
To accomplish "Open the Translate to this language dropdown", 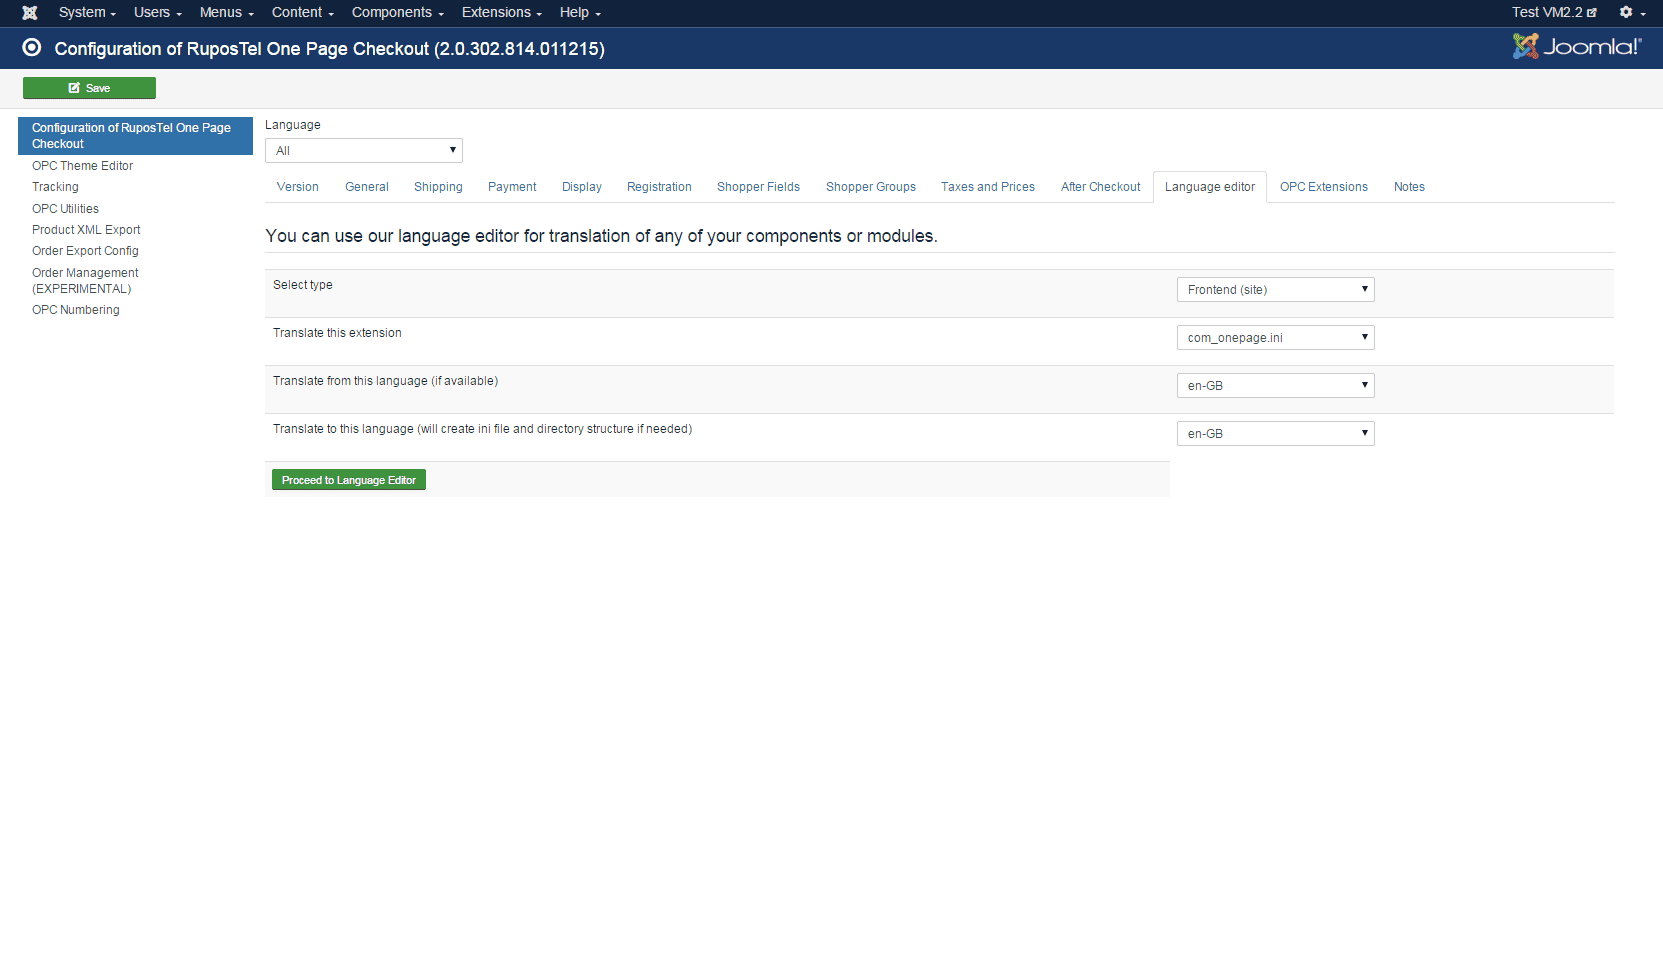I will (x=1276, y=434).
